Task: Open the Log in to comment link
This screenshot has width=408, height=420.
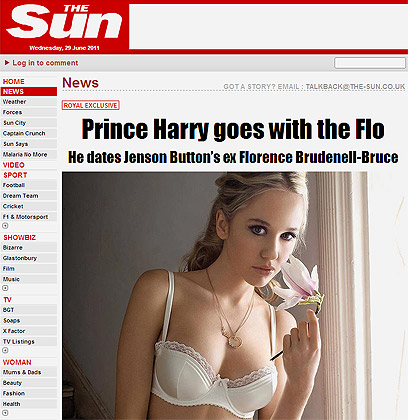Action: 45,63
